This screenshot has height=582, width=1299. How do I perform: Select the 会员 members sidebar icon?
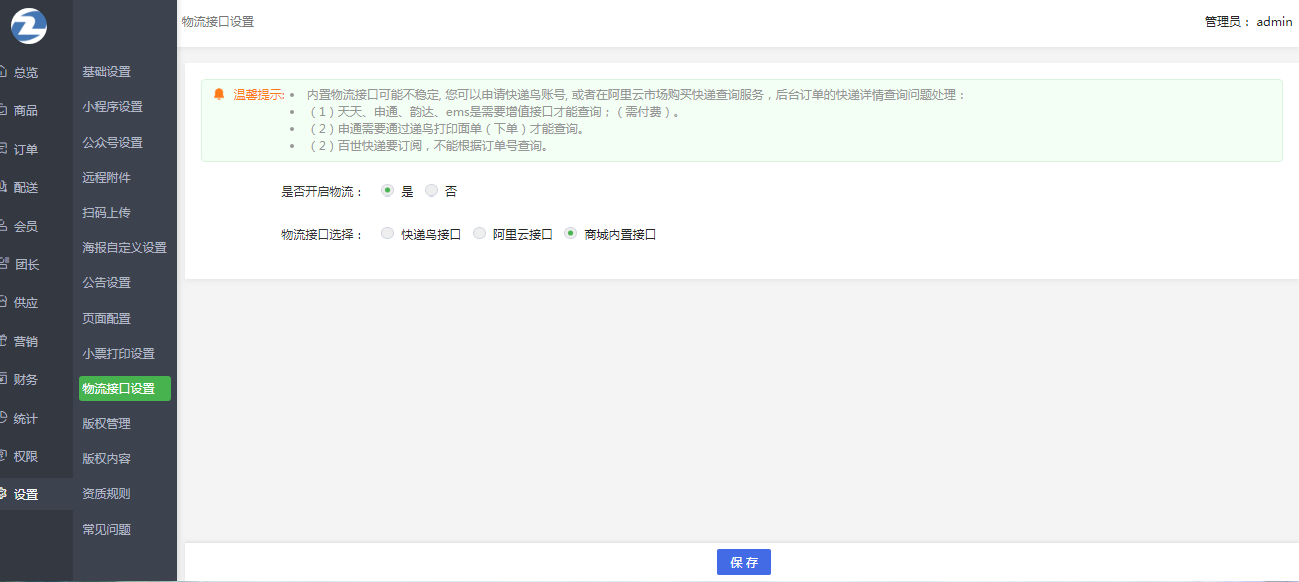[x=4, y=226]
